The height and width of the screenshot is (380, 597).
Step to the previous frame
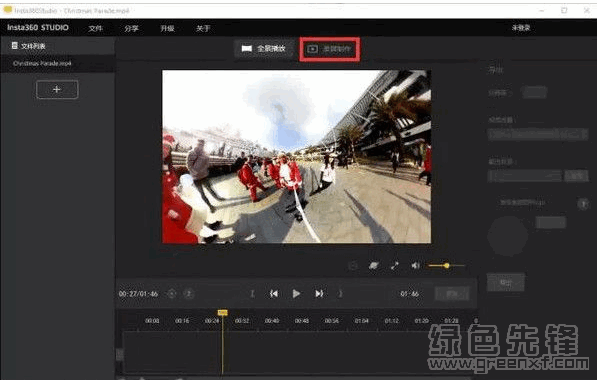tap(274, 294)
